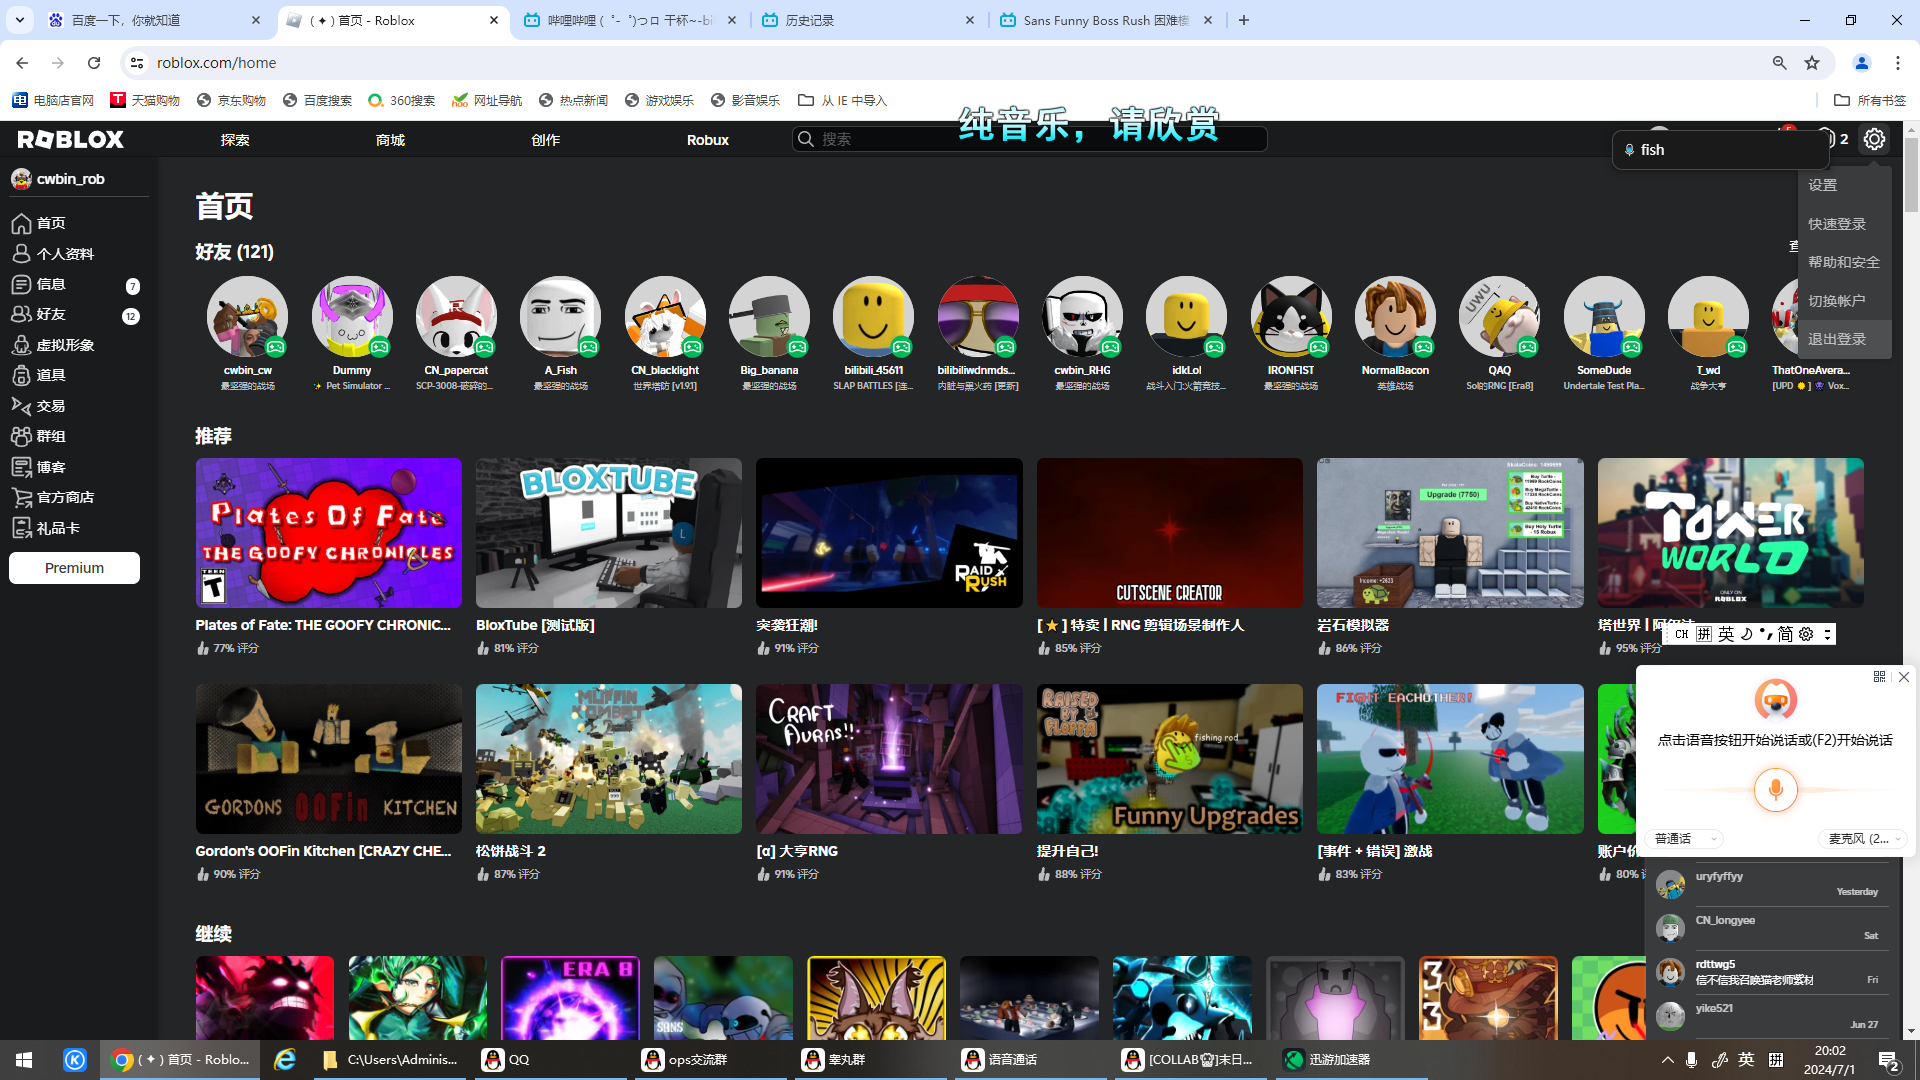Viewport: 1920px width, 1080px height.
Task: Select 设置 from the settings menu
Action: pos(1844,185)
